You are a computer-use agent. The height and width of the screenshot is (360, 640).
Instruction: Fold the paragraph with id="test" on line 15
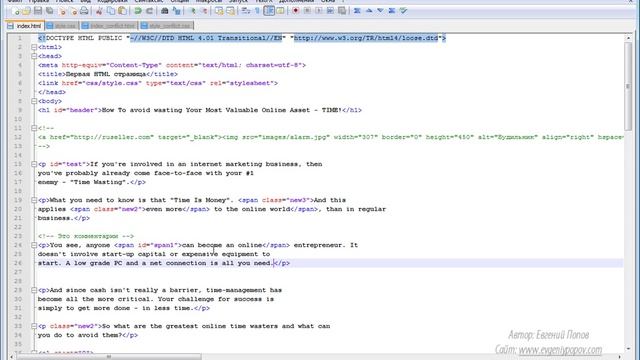[34, 164]
